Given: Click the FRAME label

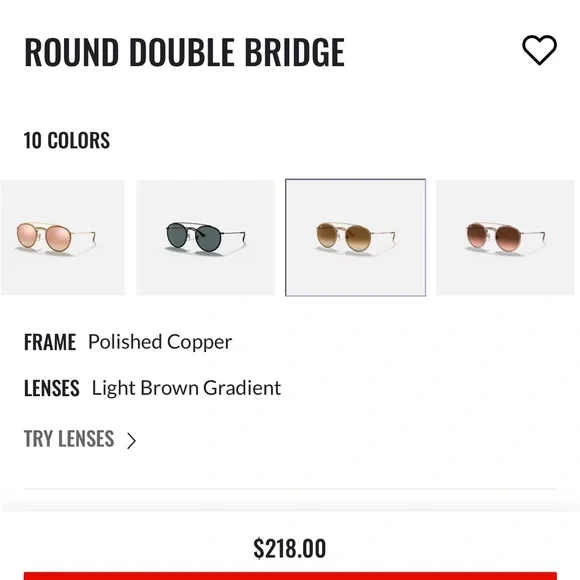Looking at the screenshot, I should 50,342.
